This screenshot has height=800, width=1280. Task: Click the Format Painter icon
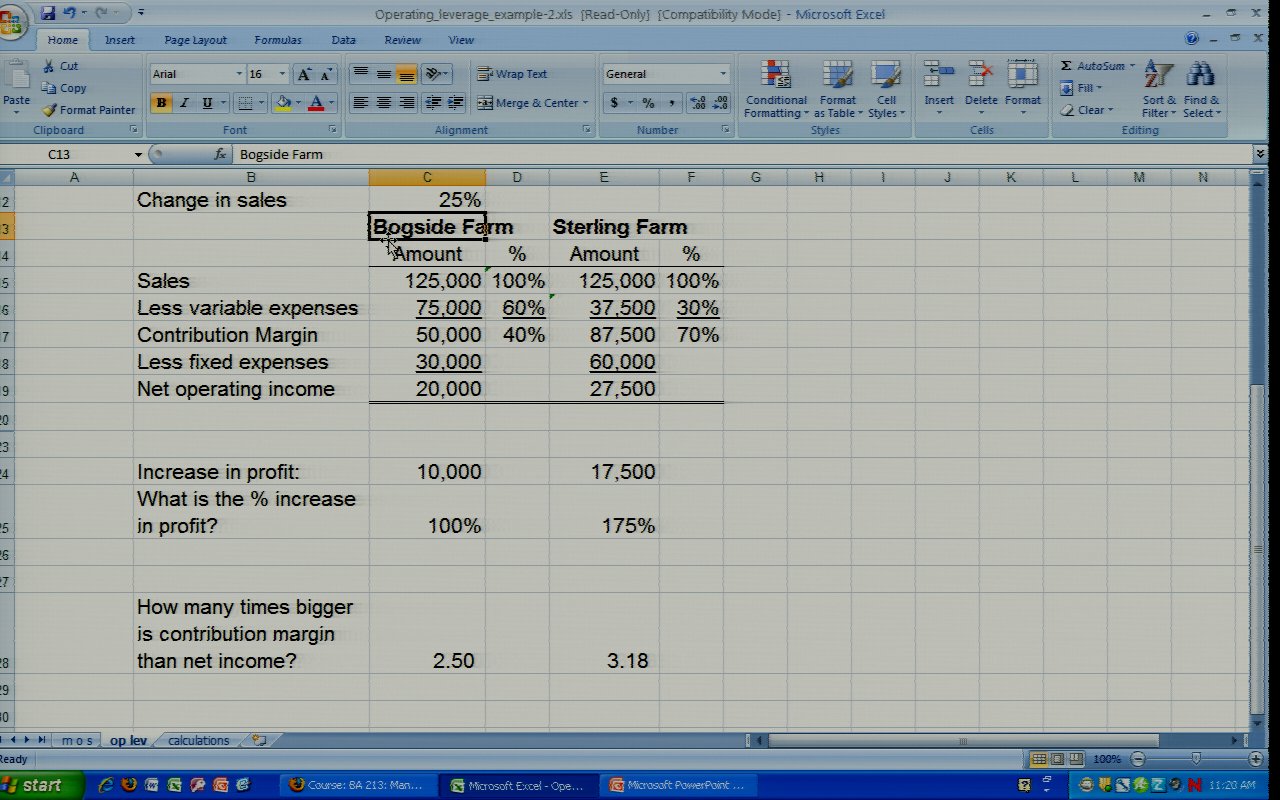50,110
